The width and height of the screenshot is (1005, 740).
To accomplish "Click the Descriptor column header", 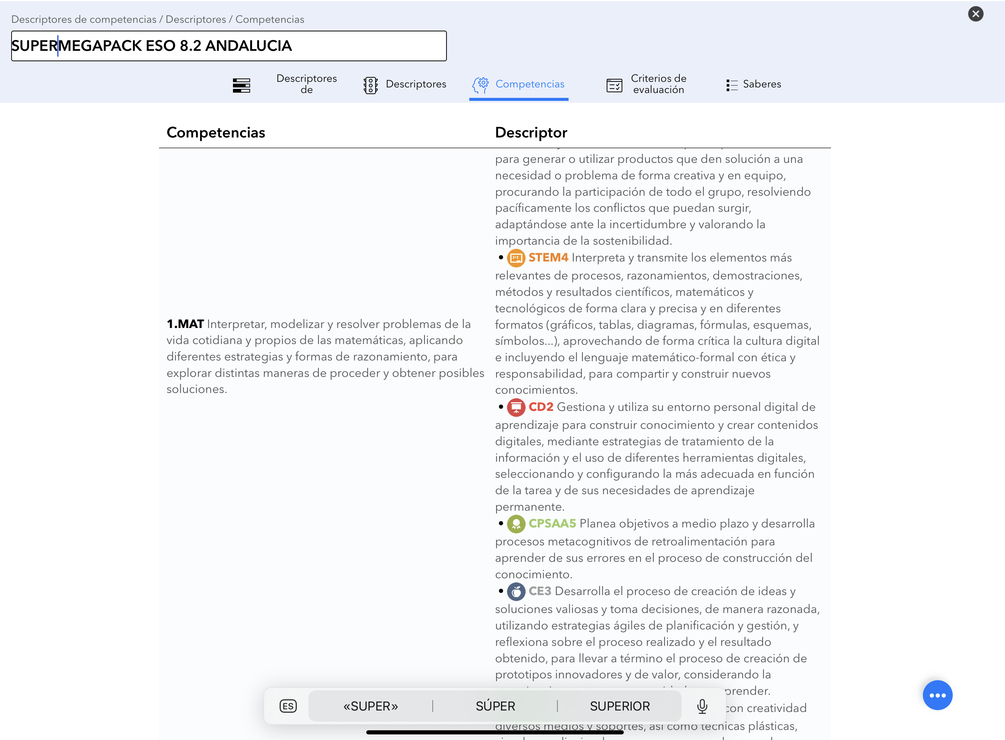I will tap(531, 133).
